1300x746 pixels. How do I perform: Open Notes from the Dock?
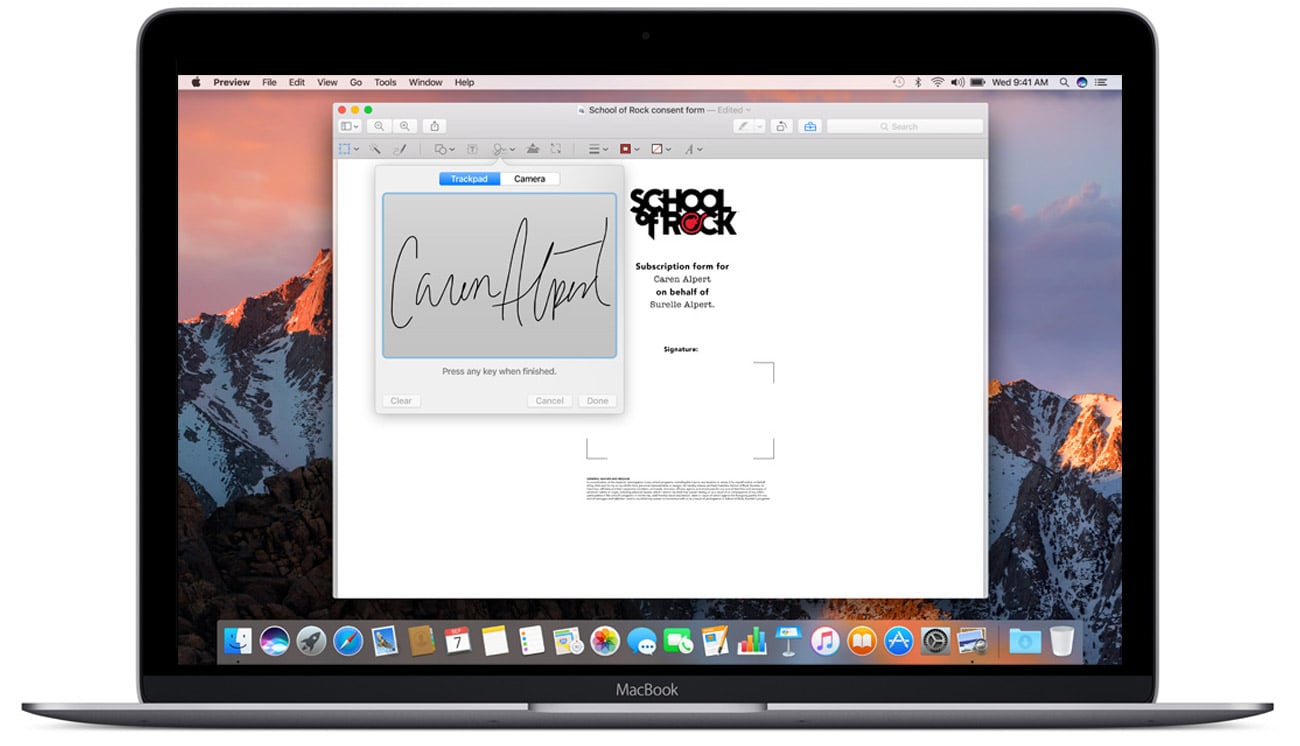coord(495,641)
